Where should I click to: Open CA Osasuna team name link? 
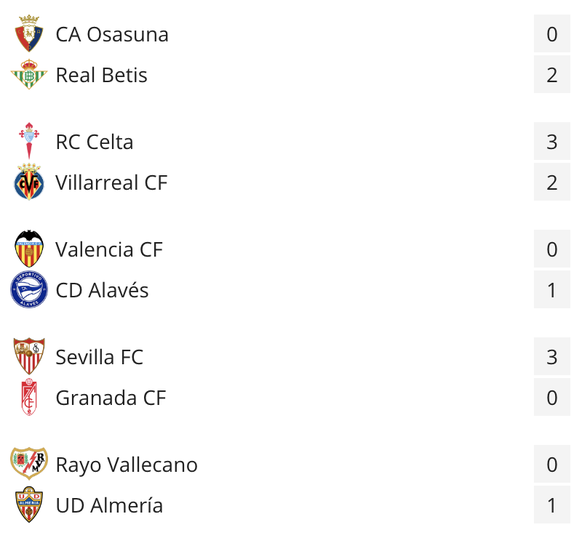[x=112, y=34]
